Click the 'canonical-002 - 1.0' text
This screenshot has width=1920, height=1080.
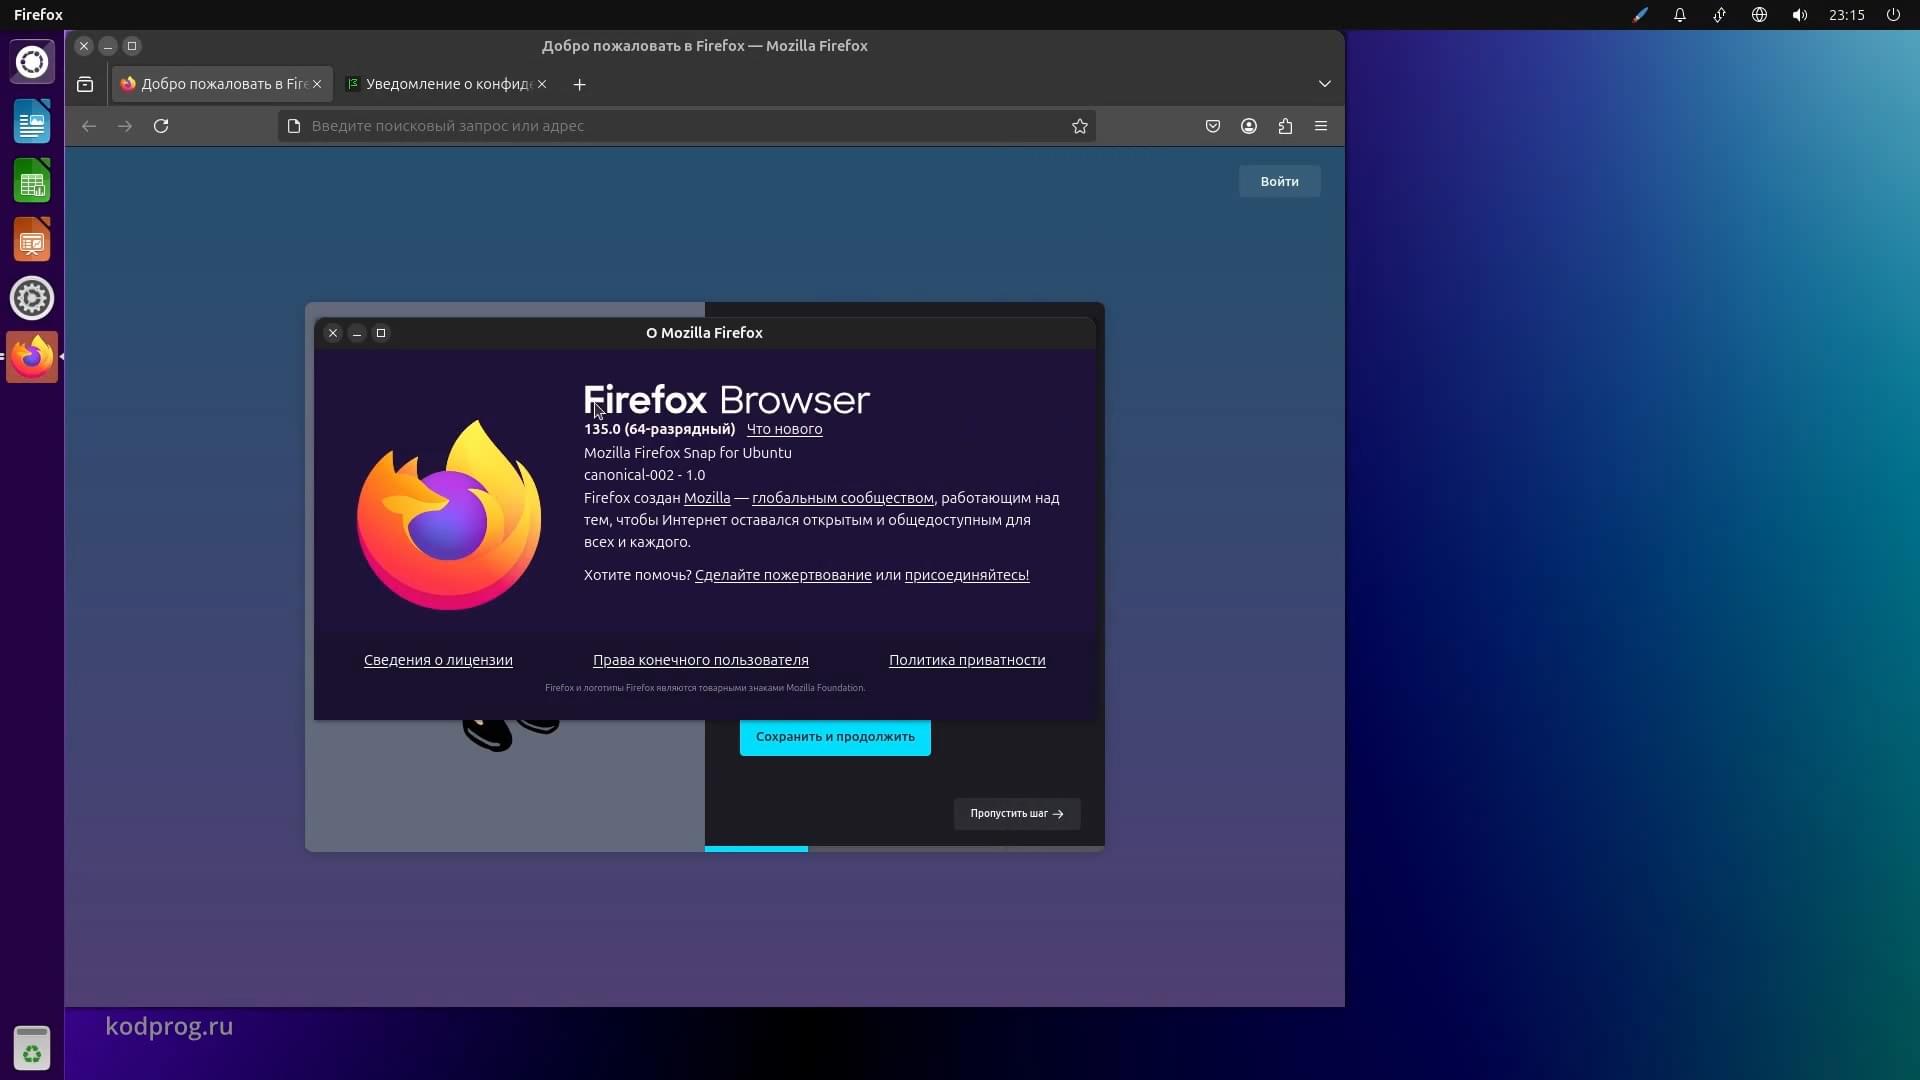[x=644, y=475]
